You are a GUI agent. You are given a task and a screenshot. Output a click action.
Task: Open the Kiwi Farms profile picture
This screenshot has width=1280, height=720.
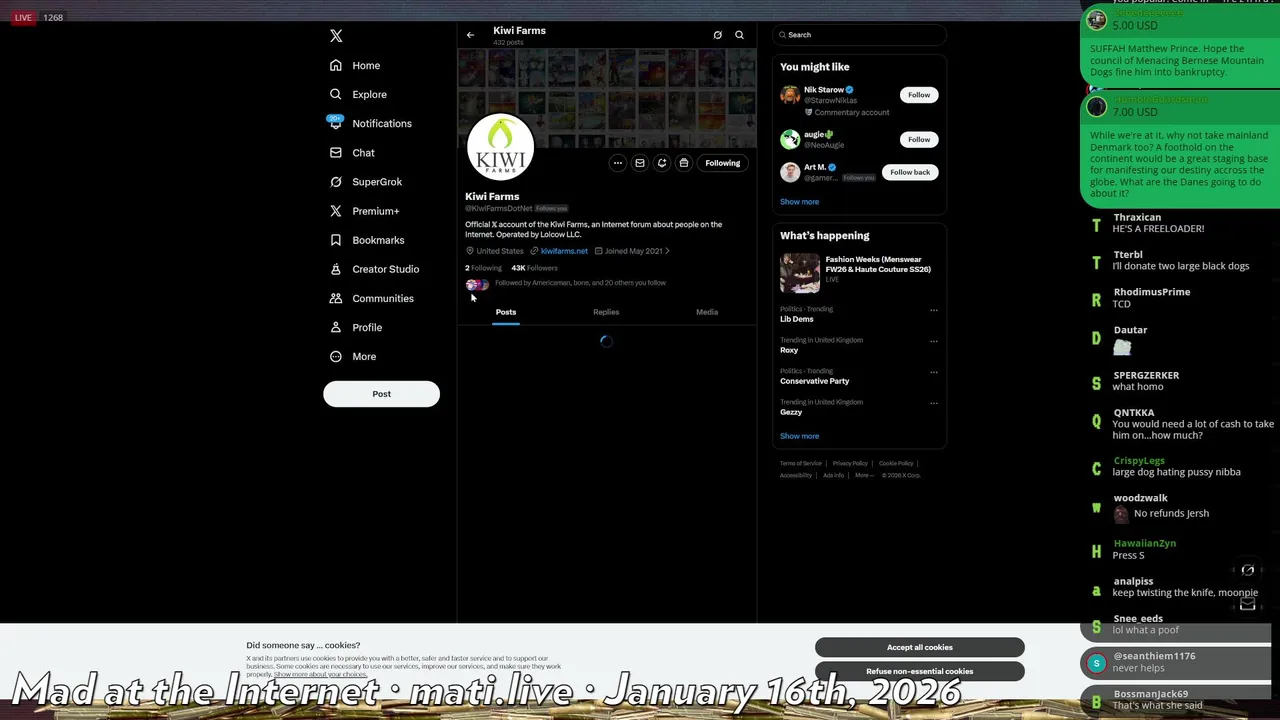[x=500, y=148]
